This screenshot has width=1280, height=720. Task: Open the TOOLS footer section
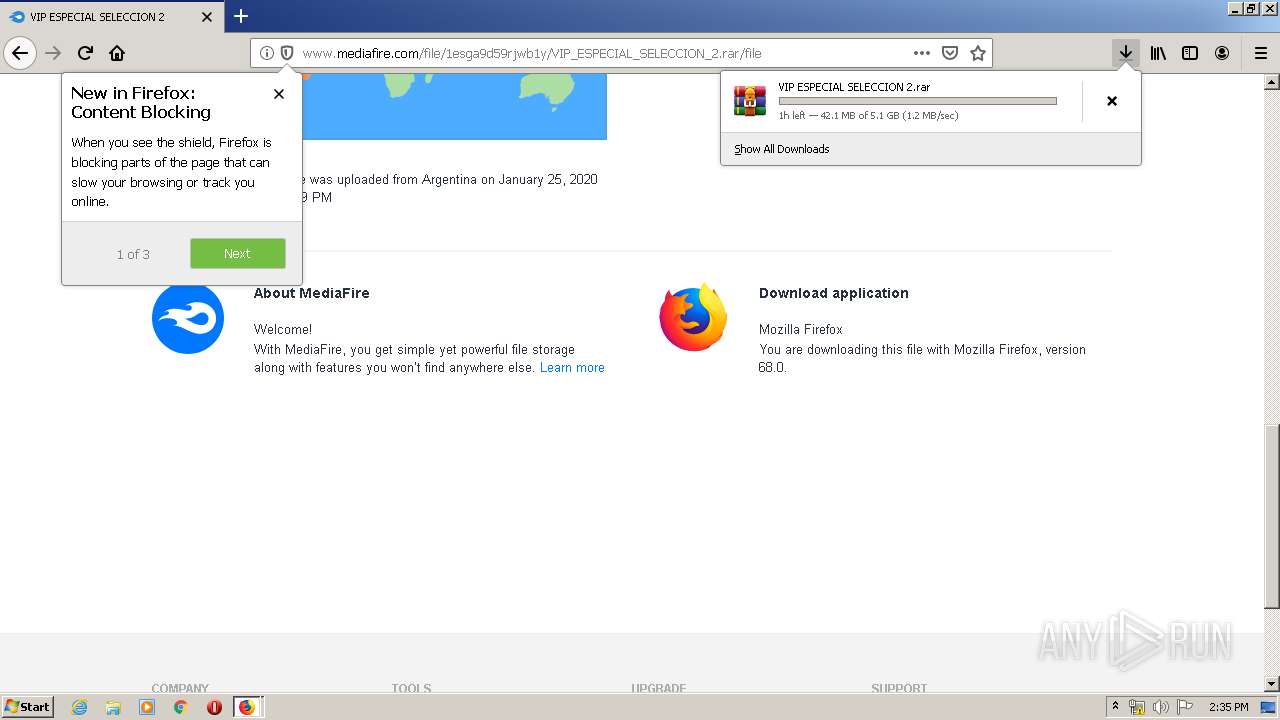click(x=411, y=688)
